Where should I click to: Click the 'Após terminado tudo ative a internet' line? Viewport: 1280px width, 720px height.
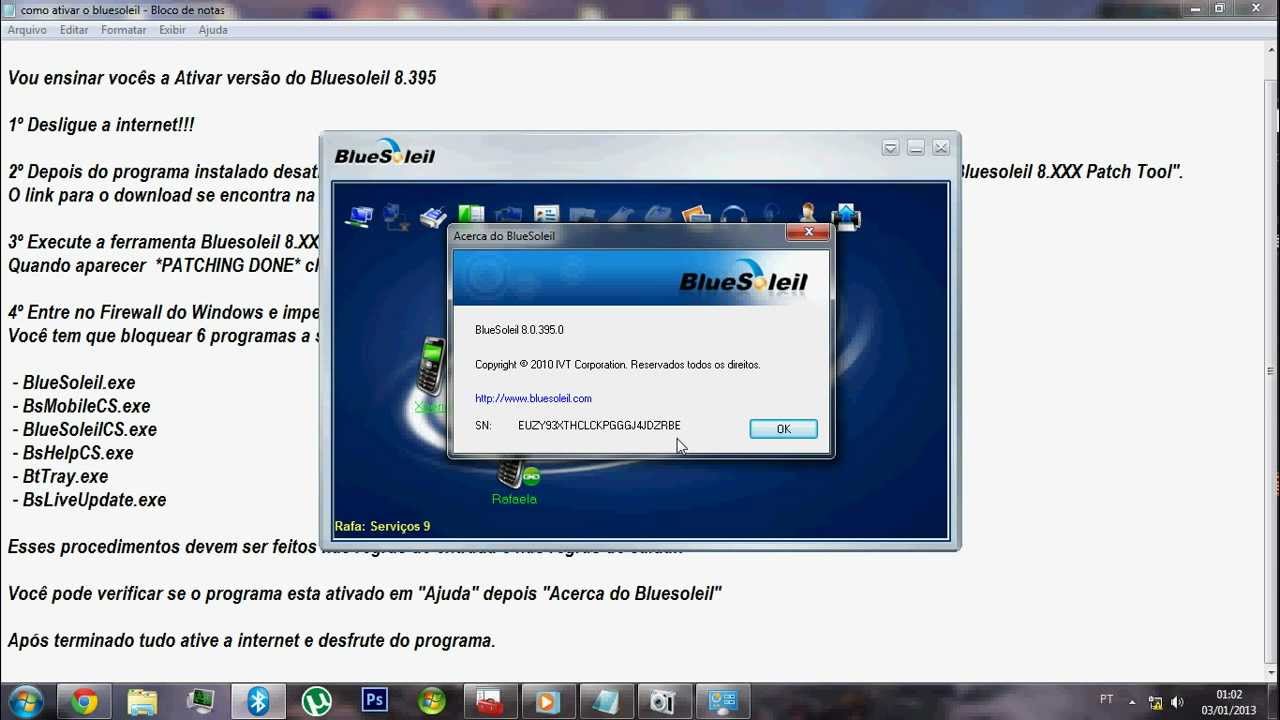[x=251, y=641]
